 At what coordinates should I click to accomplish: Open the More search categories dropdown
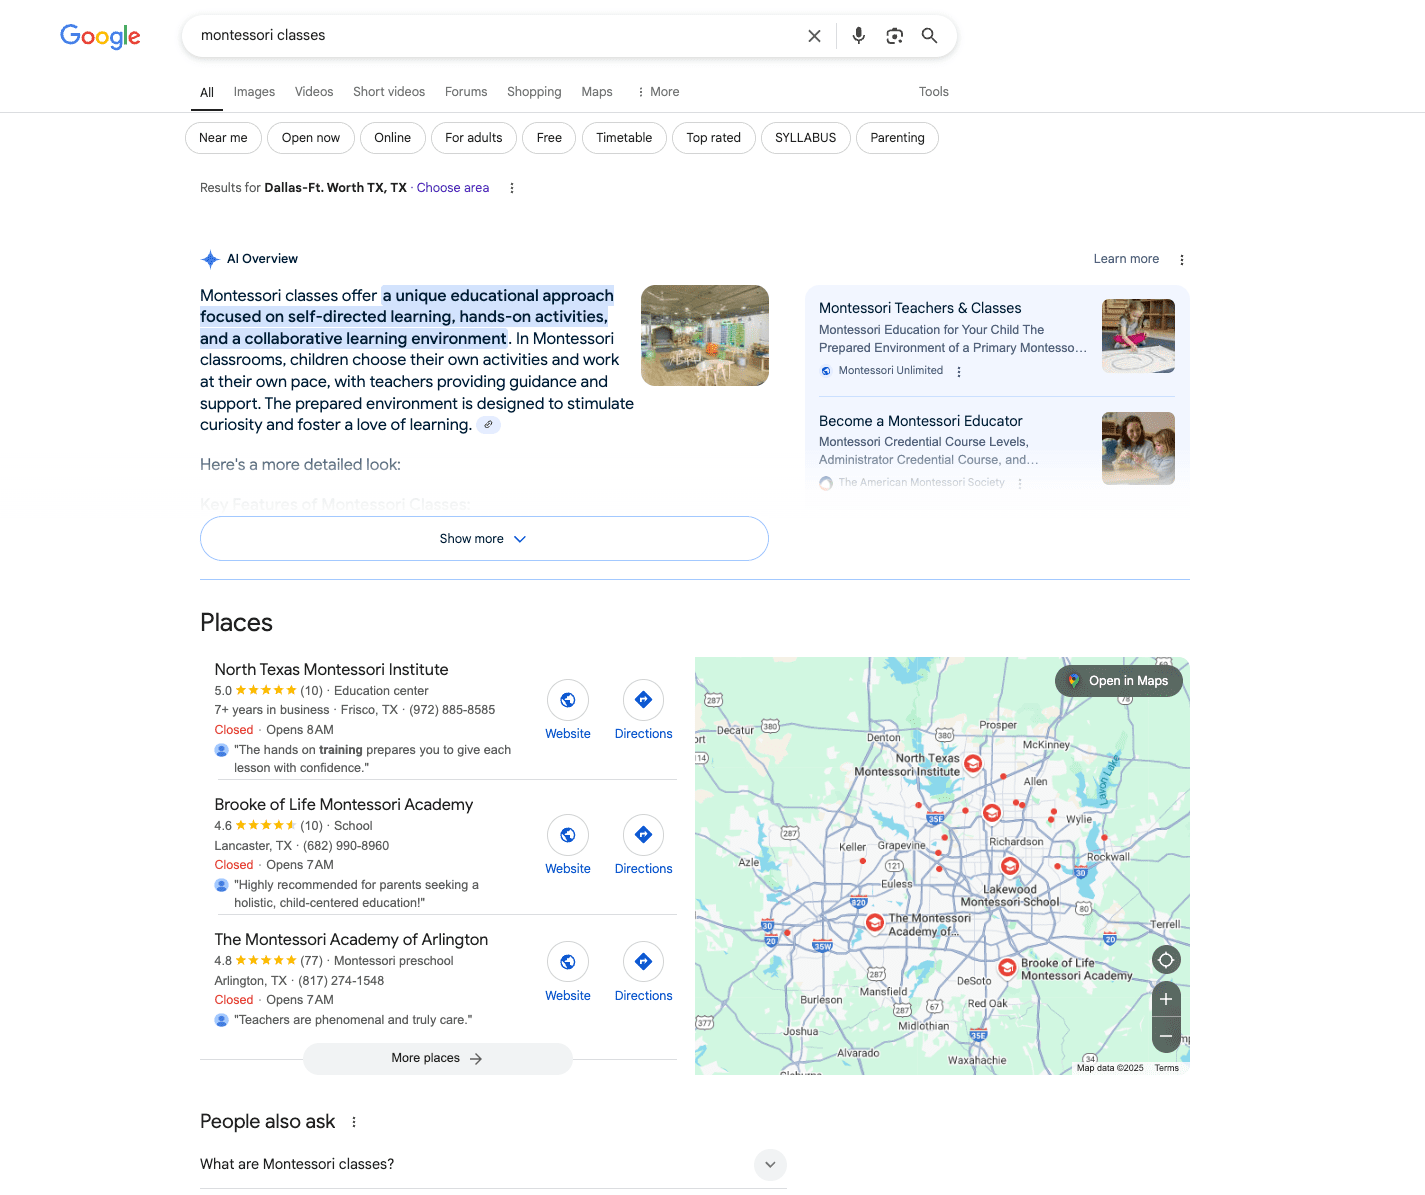(x=657, y=92)
